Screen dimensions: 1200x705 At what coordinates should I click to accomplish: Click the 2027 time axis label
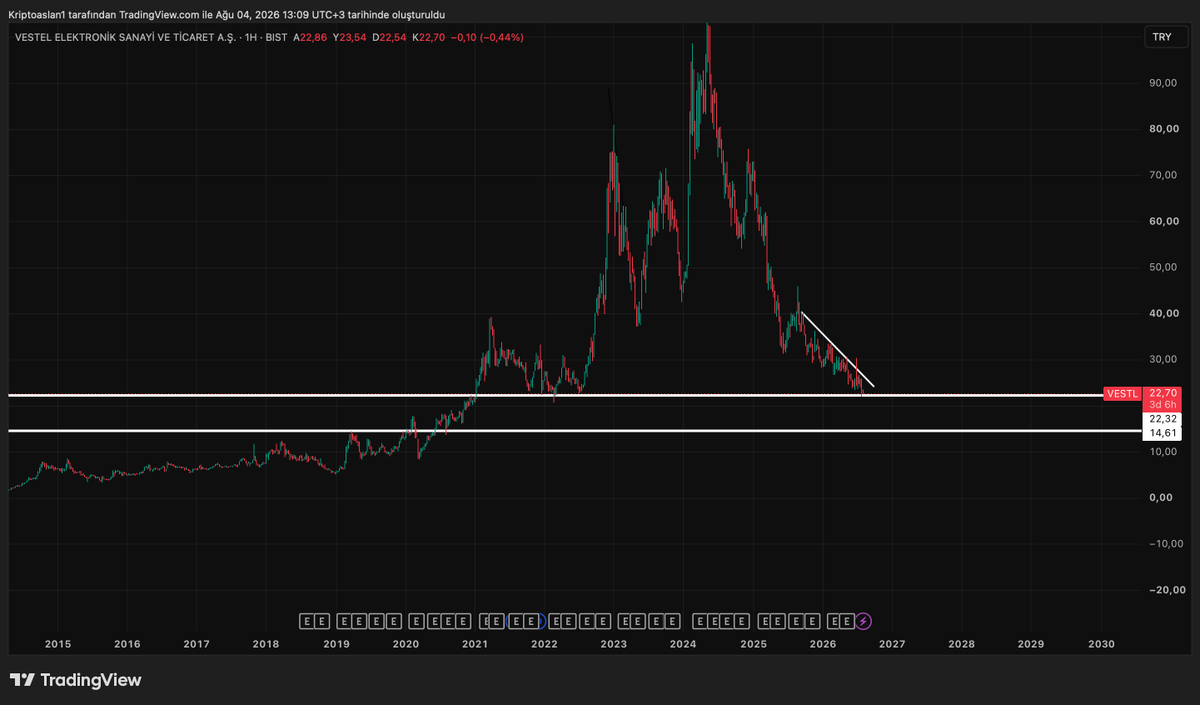[x=892, y=645]
